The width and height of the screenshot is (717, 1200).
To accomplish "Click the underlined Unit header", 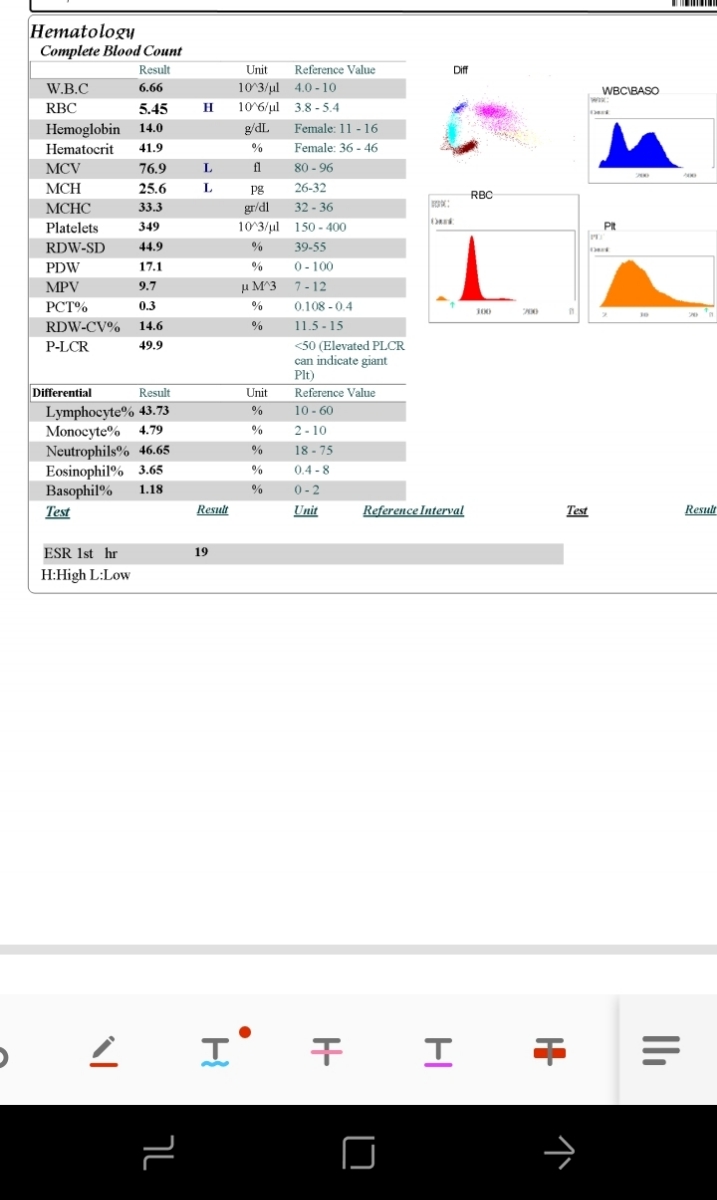I will 305,511.
